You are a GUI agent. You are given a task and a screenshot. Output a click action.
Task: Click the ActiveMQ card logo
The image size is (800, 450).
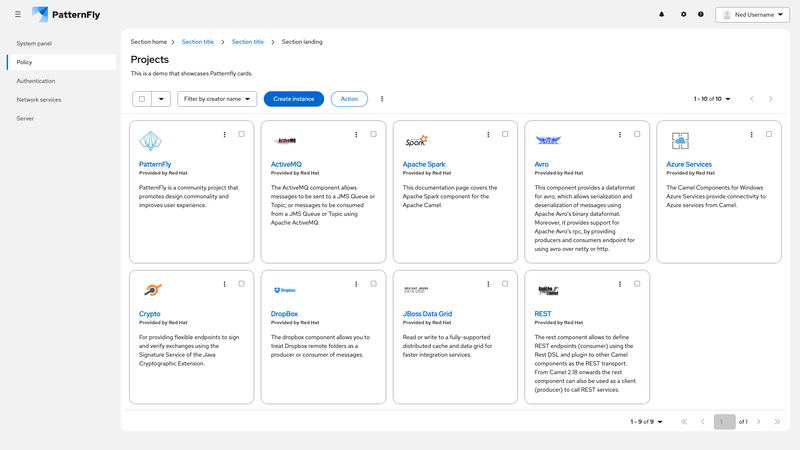284,141
